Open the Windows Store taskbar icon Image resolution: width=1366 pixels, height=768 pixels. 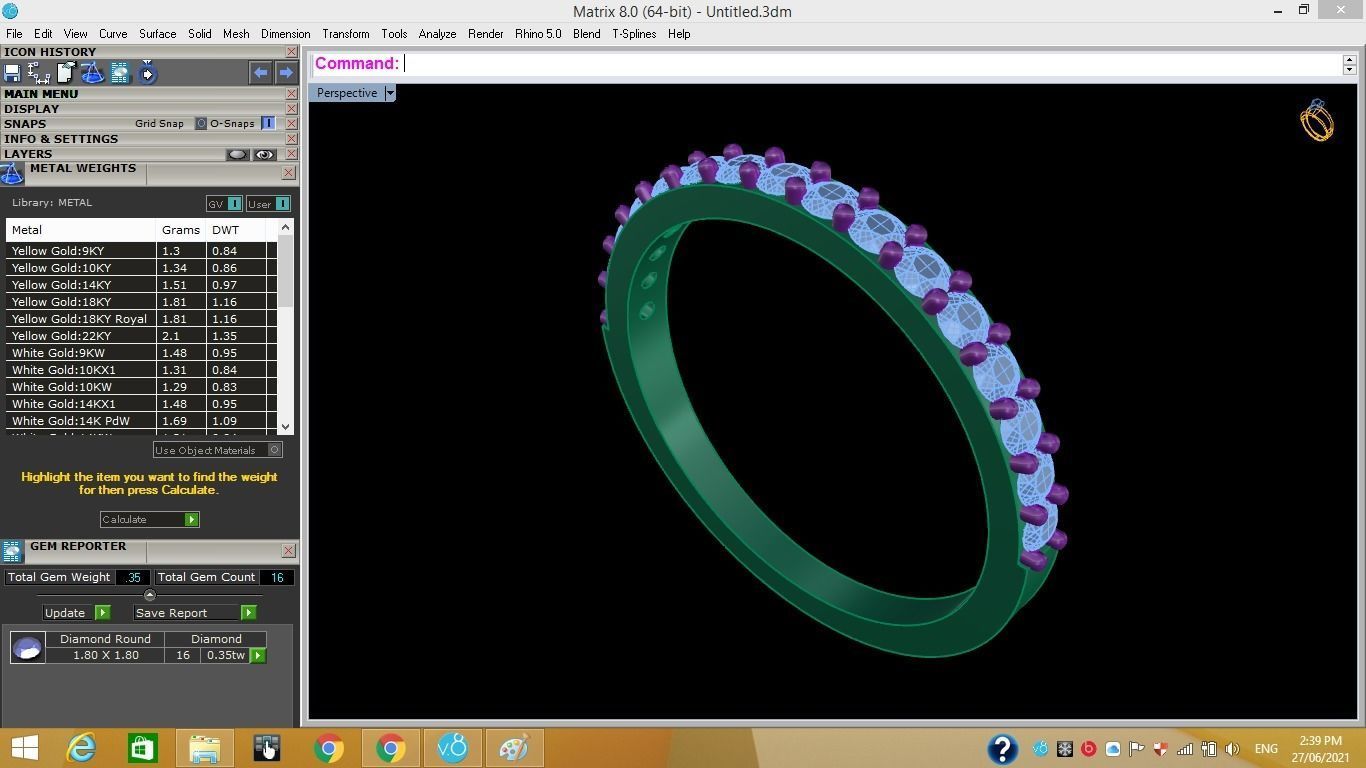142,748
